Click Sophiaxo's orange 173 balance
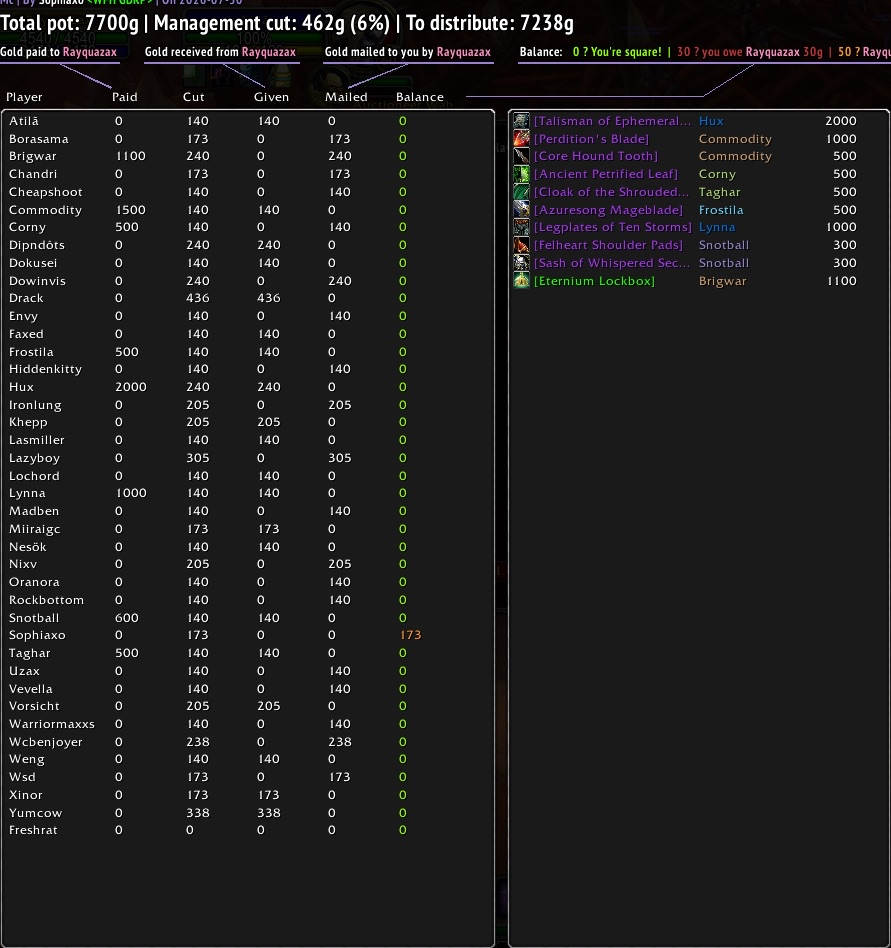 [410, 635]
